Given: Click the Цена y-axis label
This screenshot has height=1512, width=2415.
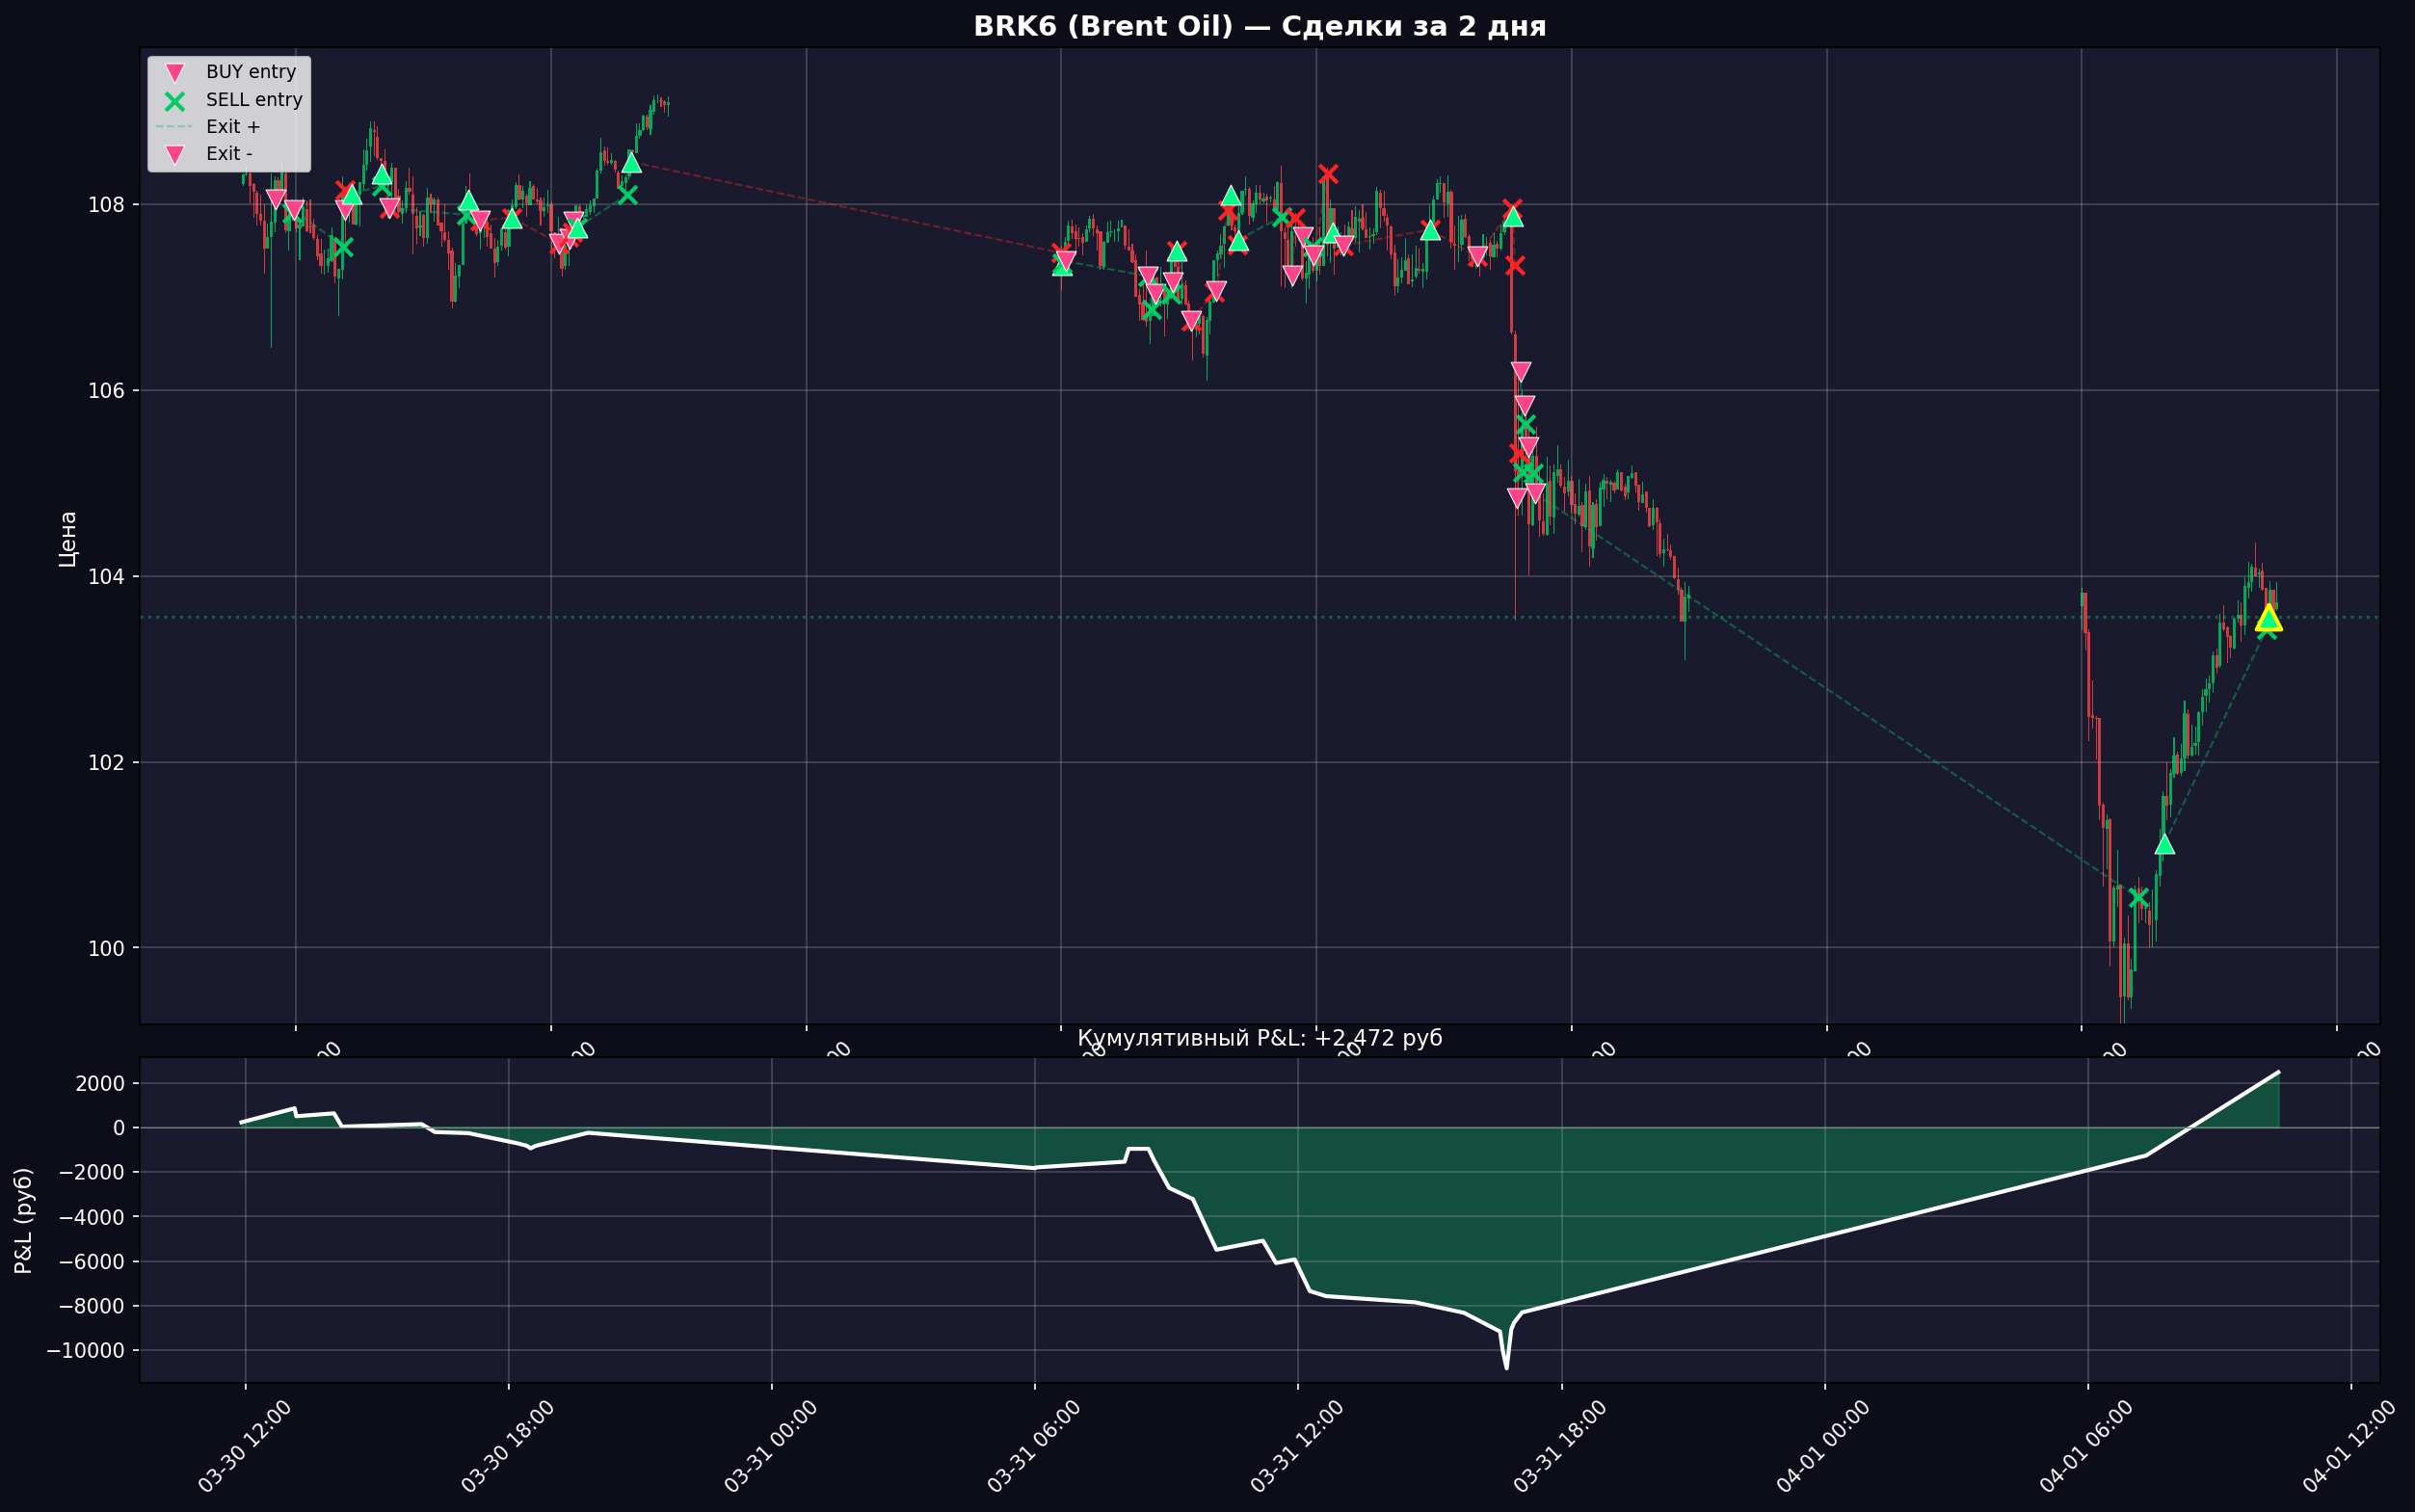Looking at the screenshot, I should pyautogui.click(x=68, y=539).
